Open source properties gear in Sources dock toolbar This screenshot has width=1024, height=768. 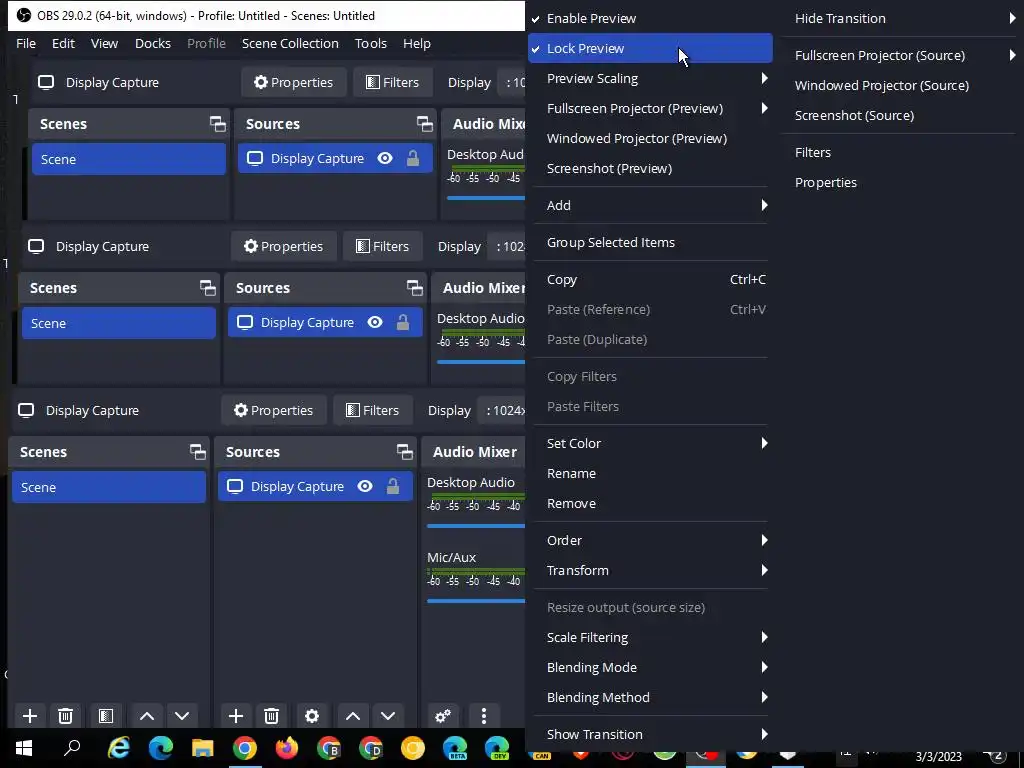coord(312,716)
